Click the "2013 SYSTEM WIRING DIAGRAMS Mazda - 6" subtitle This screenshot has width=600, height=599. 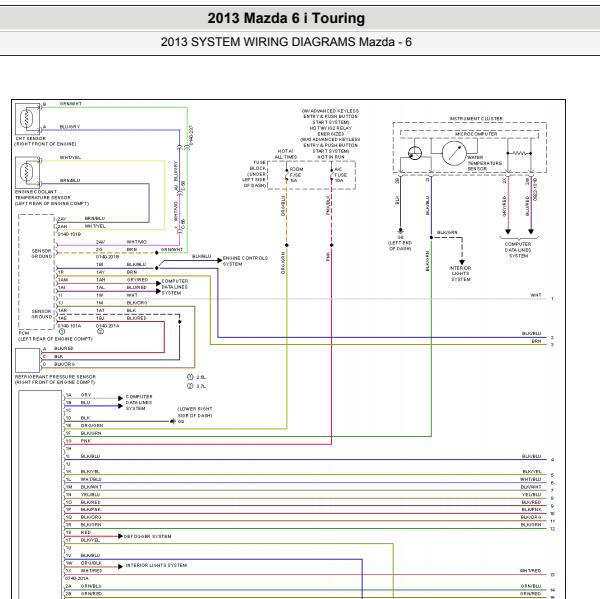[x=286, y=42]
